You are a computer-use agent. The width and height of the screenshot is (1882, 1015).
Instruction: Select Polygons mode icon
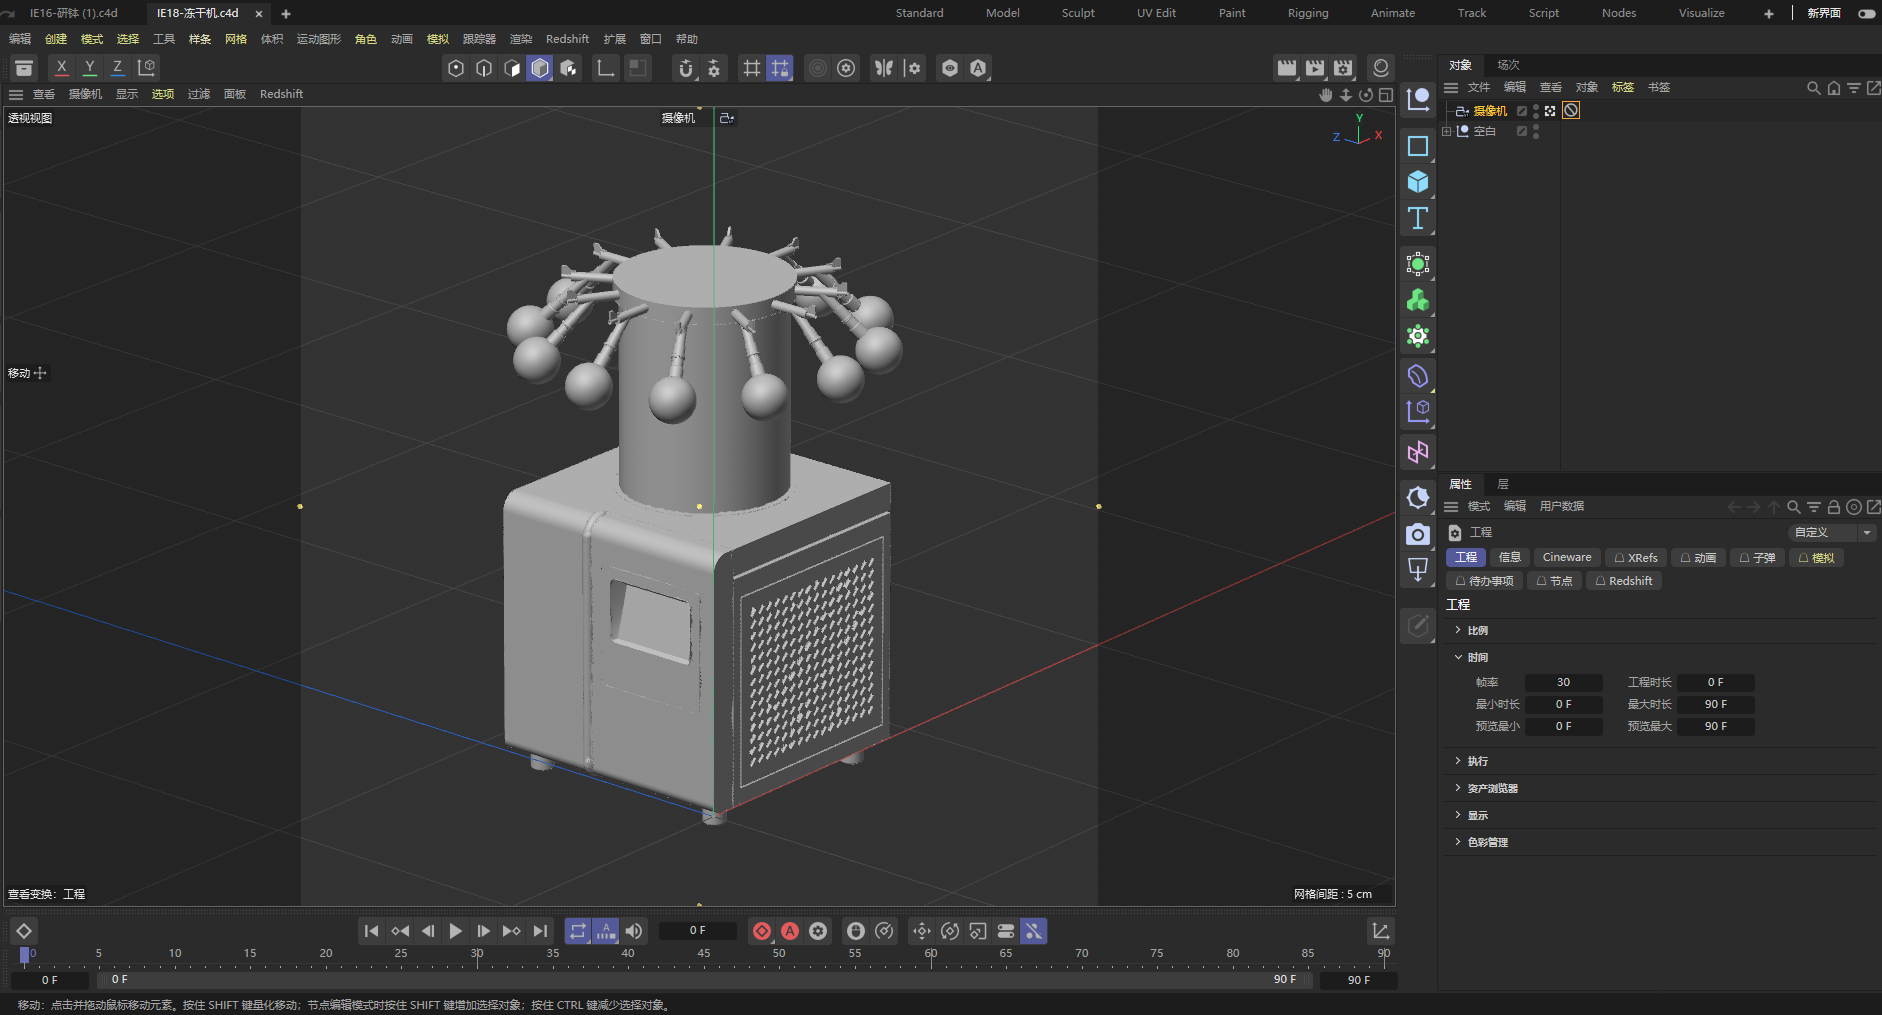click(512, 68)
